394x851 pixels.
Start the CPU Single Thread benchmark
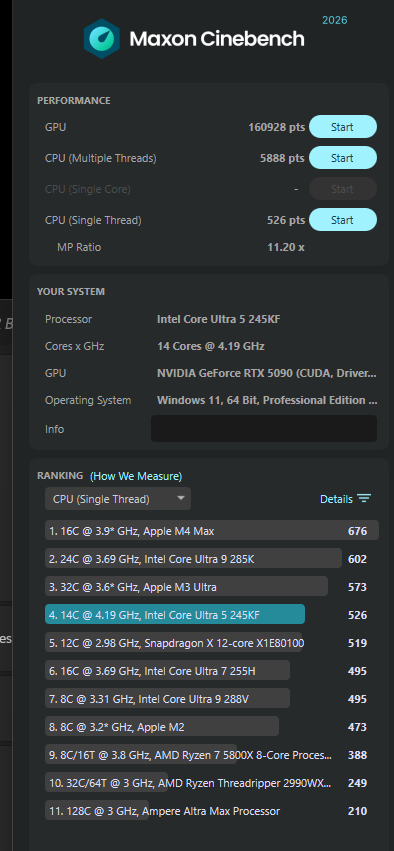[342, 220]
